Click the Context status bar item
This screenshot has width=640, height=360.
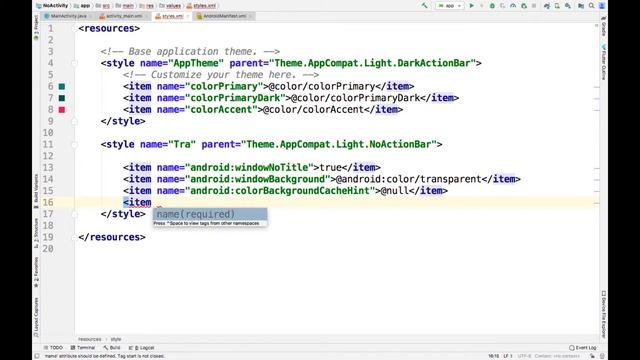click(x=557, y=356)
